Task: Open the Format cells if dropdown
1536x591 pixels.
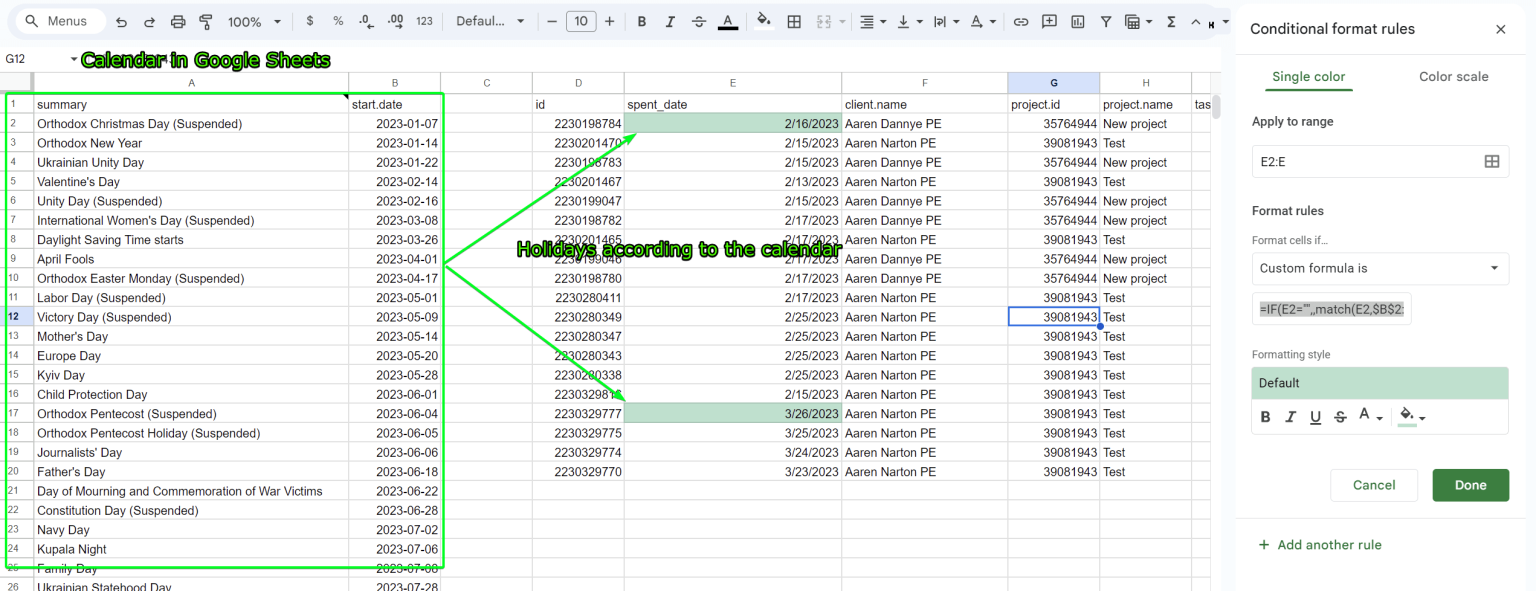Action: tap(1380, 268)
